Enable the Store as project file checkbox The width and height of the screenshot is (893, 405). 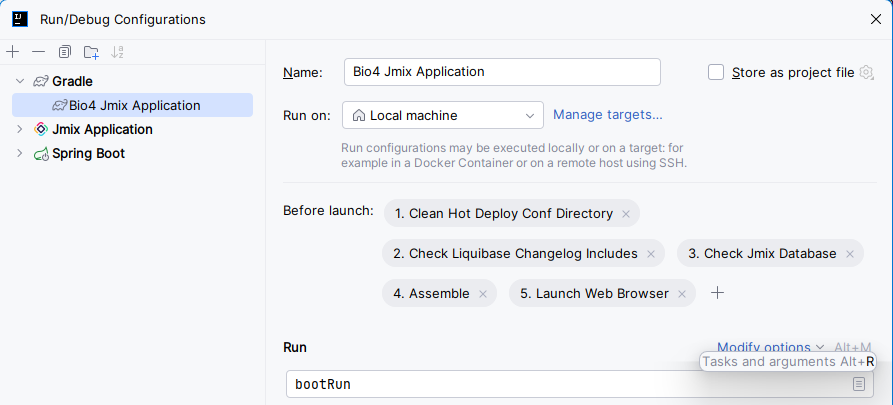pyautogui.click(x=716, y=72)
